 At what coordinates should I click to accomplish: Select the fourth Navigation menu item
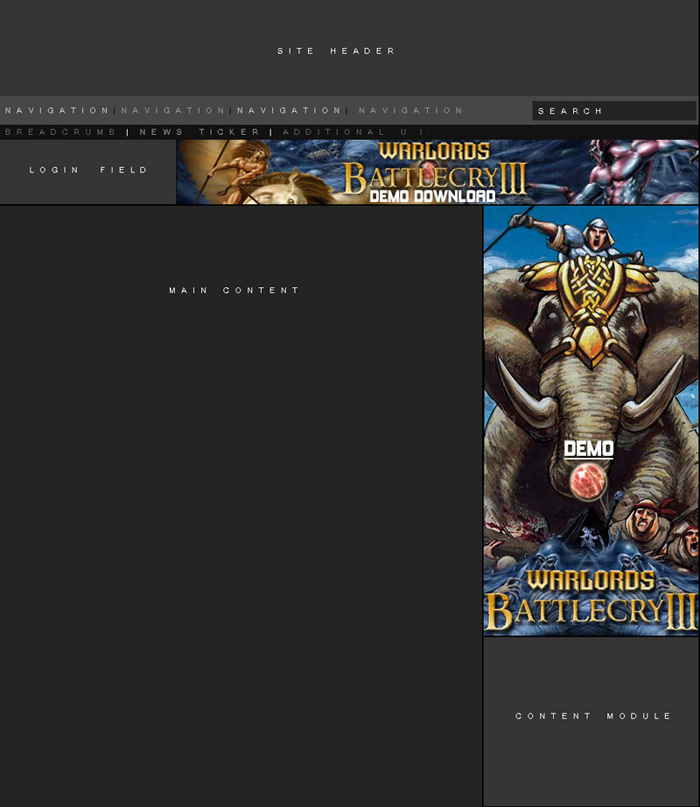pyautogui.click(x=411, y=110)
